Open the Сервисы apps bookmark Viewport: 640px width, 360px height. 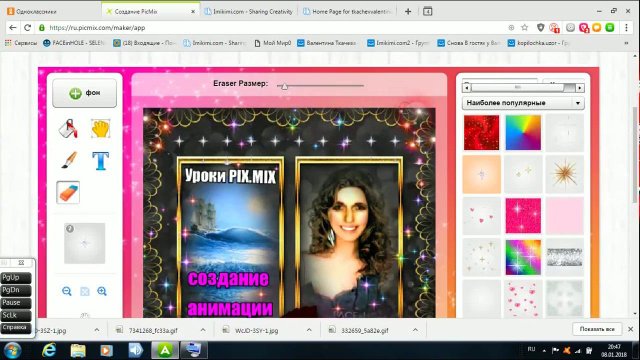click(x=21, y=42)
